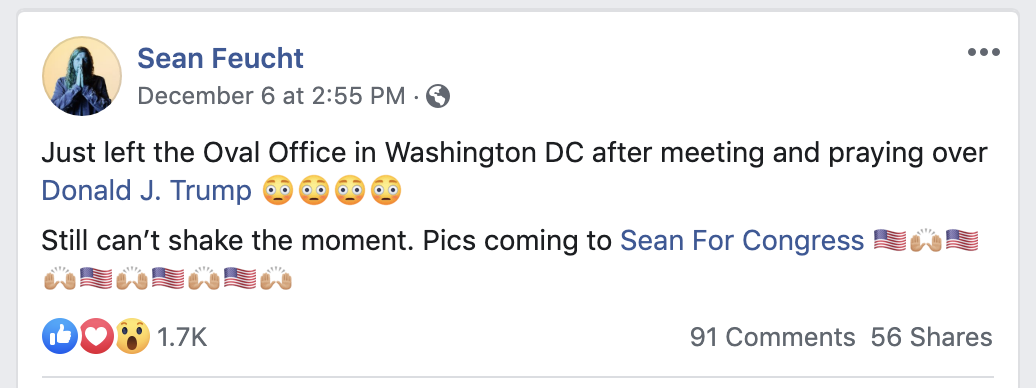
Task: Click the first flushed face emoji after Trump
Action: [x=278, y=192]
